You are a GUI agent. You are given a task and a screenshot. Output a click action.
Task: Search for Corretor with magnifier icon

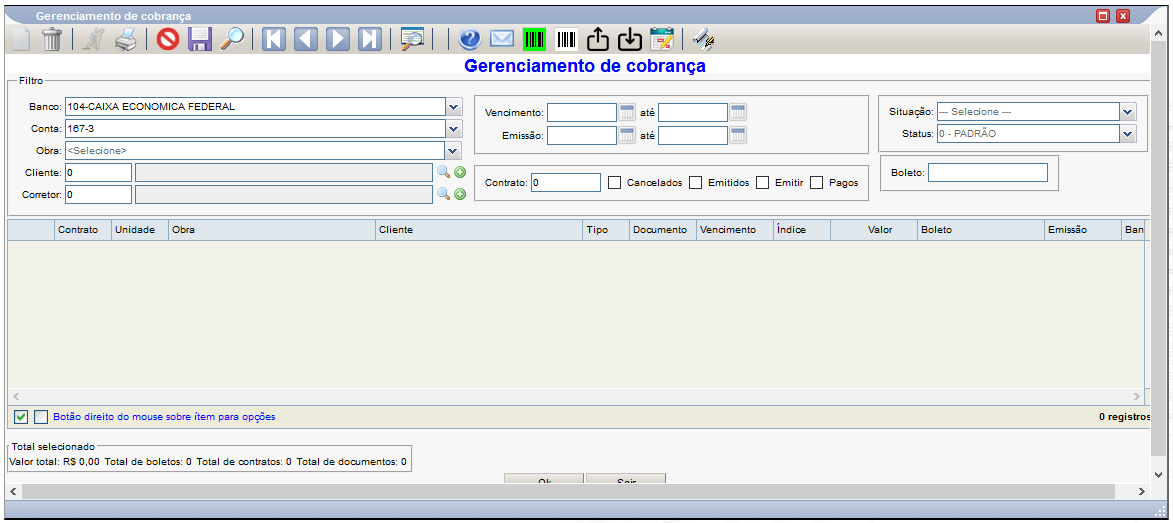444,194
